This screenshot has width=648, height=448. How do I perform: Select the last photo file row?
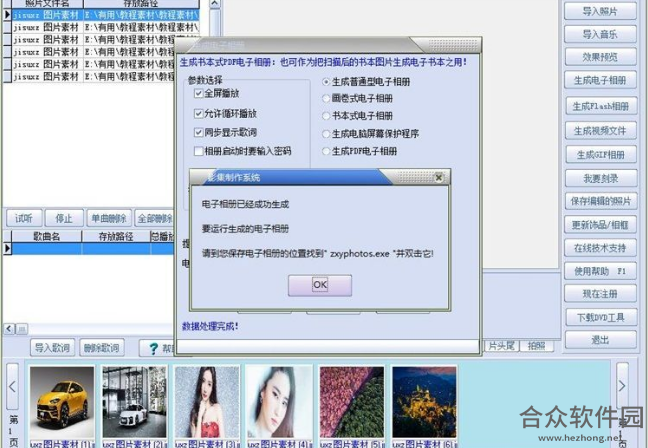tap(93, 76)
